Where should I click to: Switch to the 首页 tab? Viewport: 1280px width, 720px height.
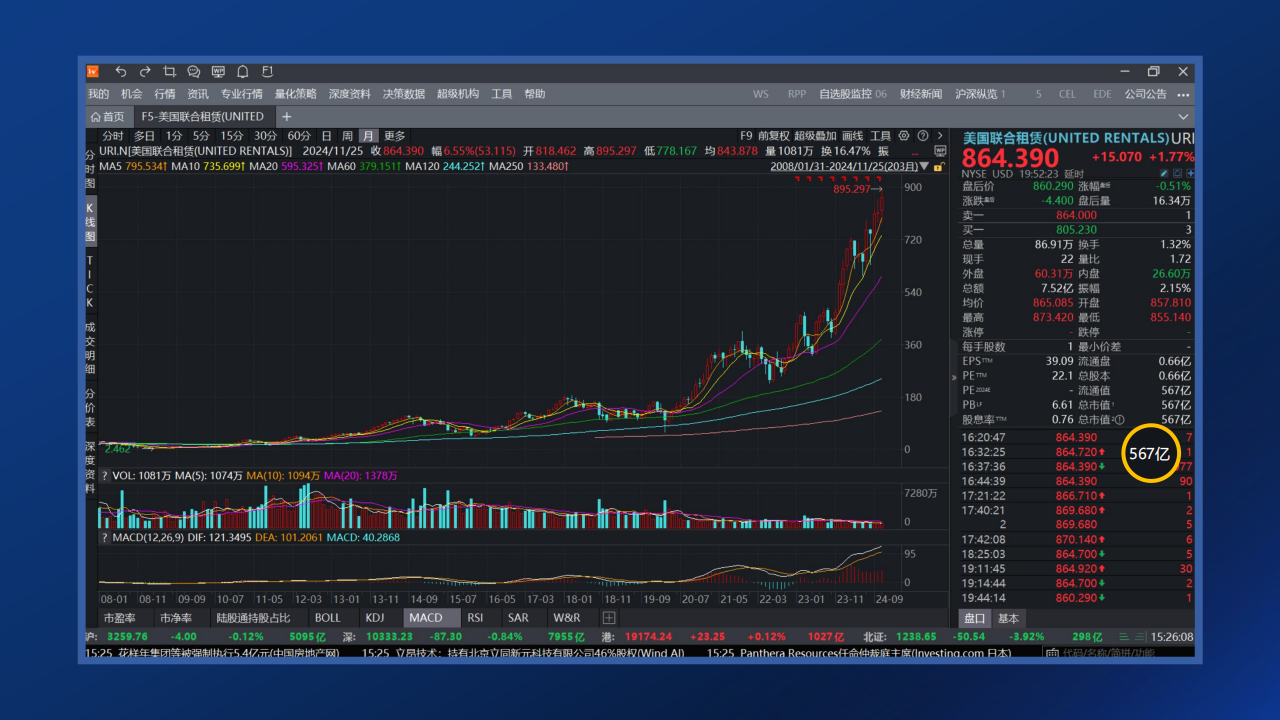click(107, 117)
